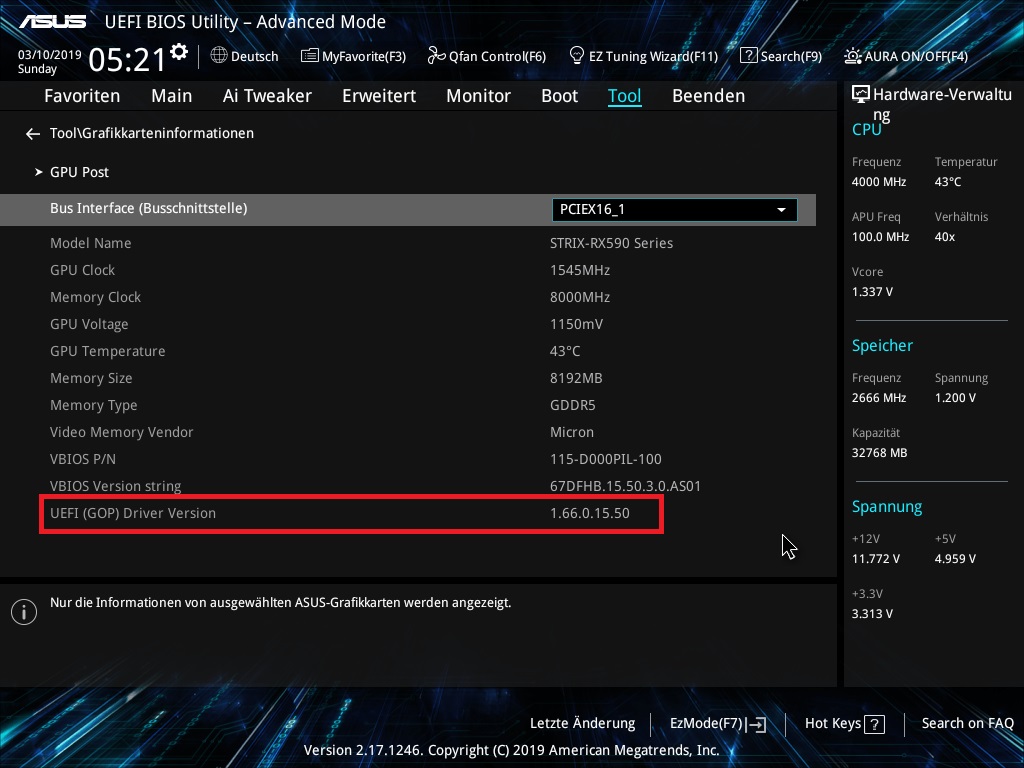Screen dimensions: 1024x768
Task: Click the Bus Interface dropdown arrow
Action: (781, 210)
